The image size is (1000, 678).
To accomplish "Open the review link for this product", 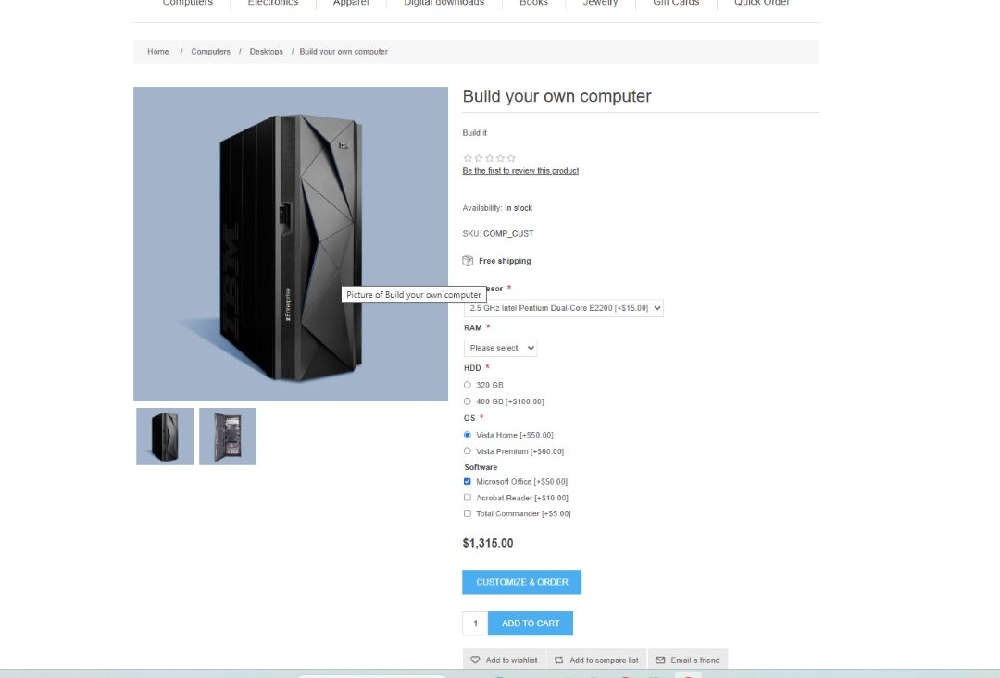I will tap(520, 170).
